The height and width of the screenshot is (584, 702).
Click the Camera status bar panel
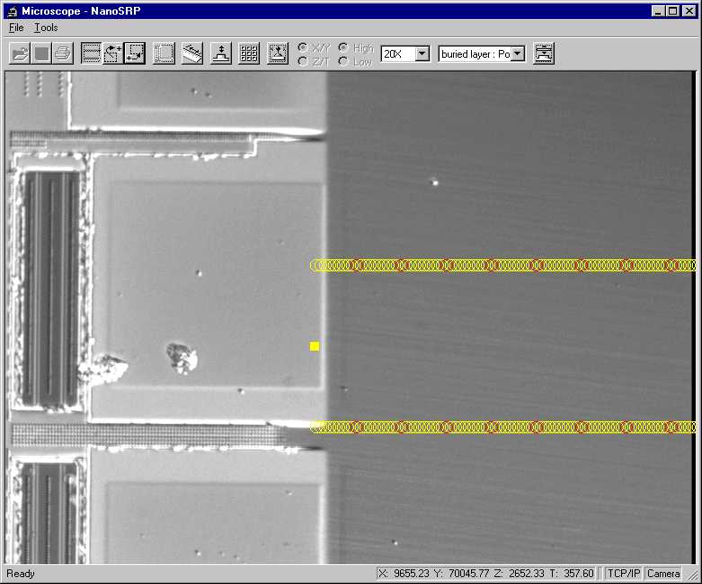click(663, 573)
